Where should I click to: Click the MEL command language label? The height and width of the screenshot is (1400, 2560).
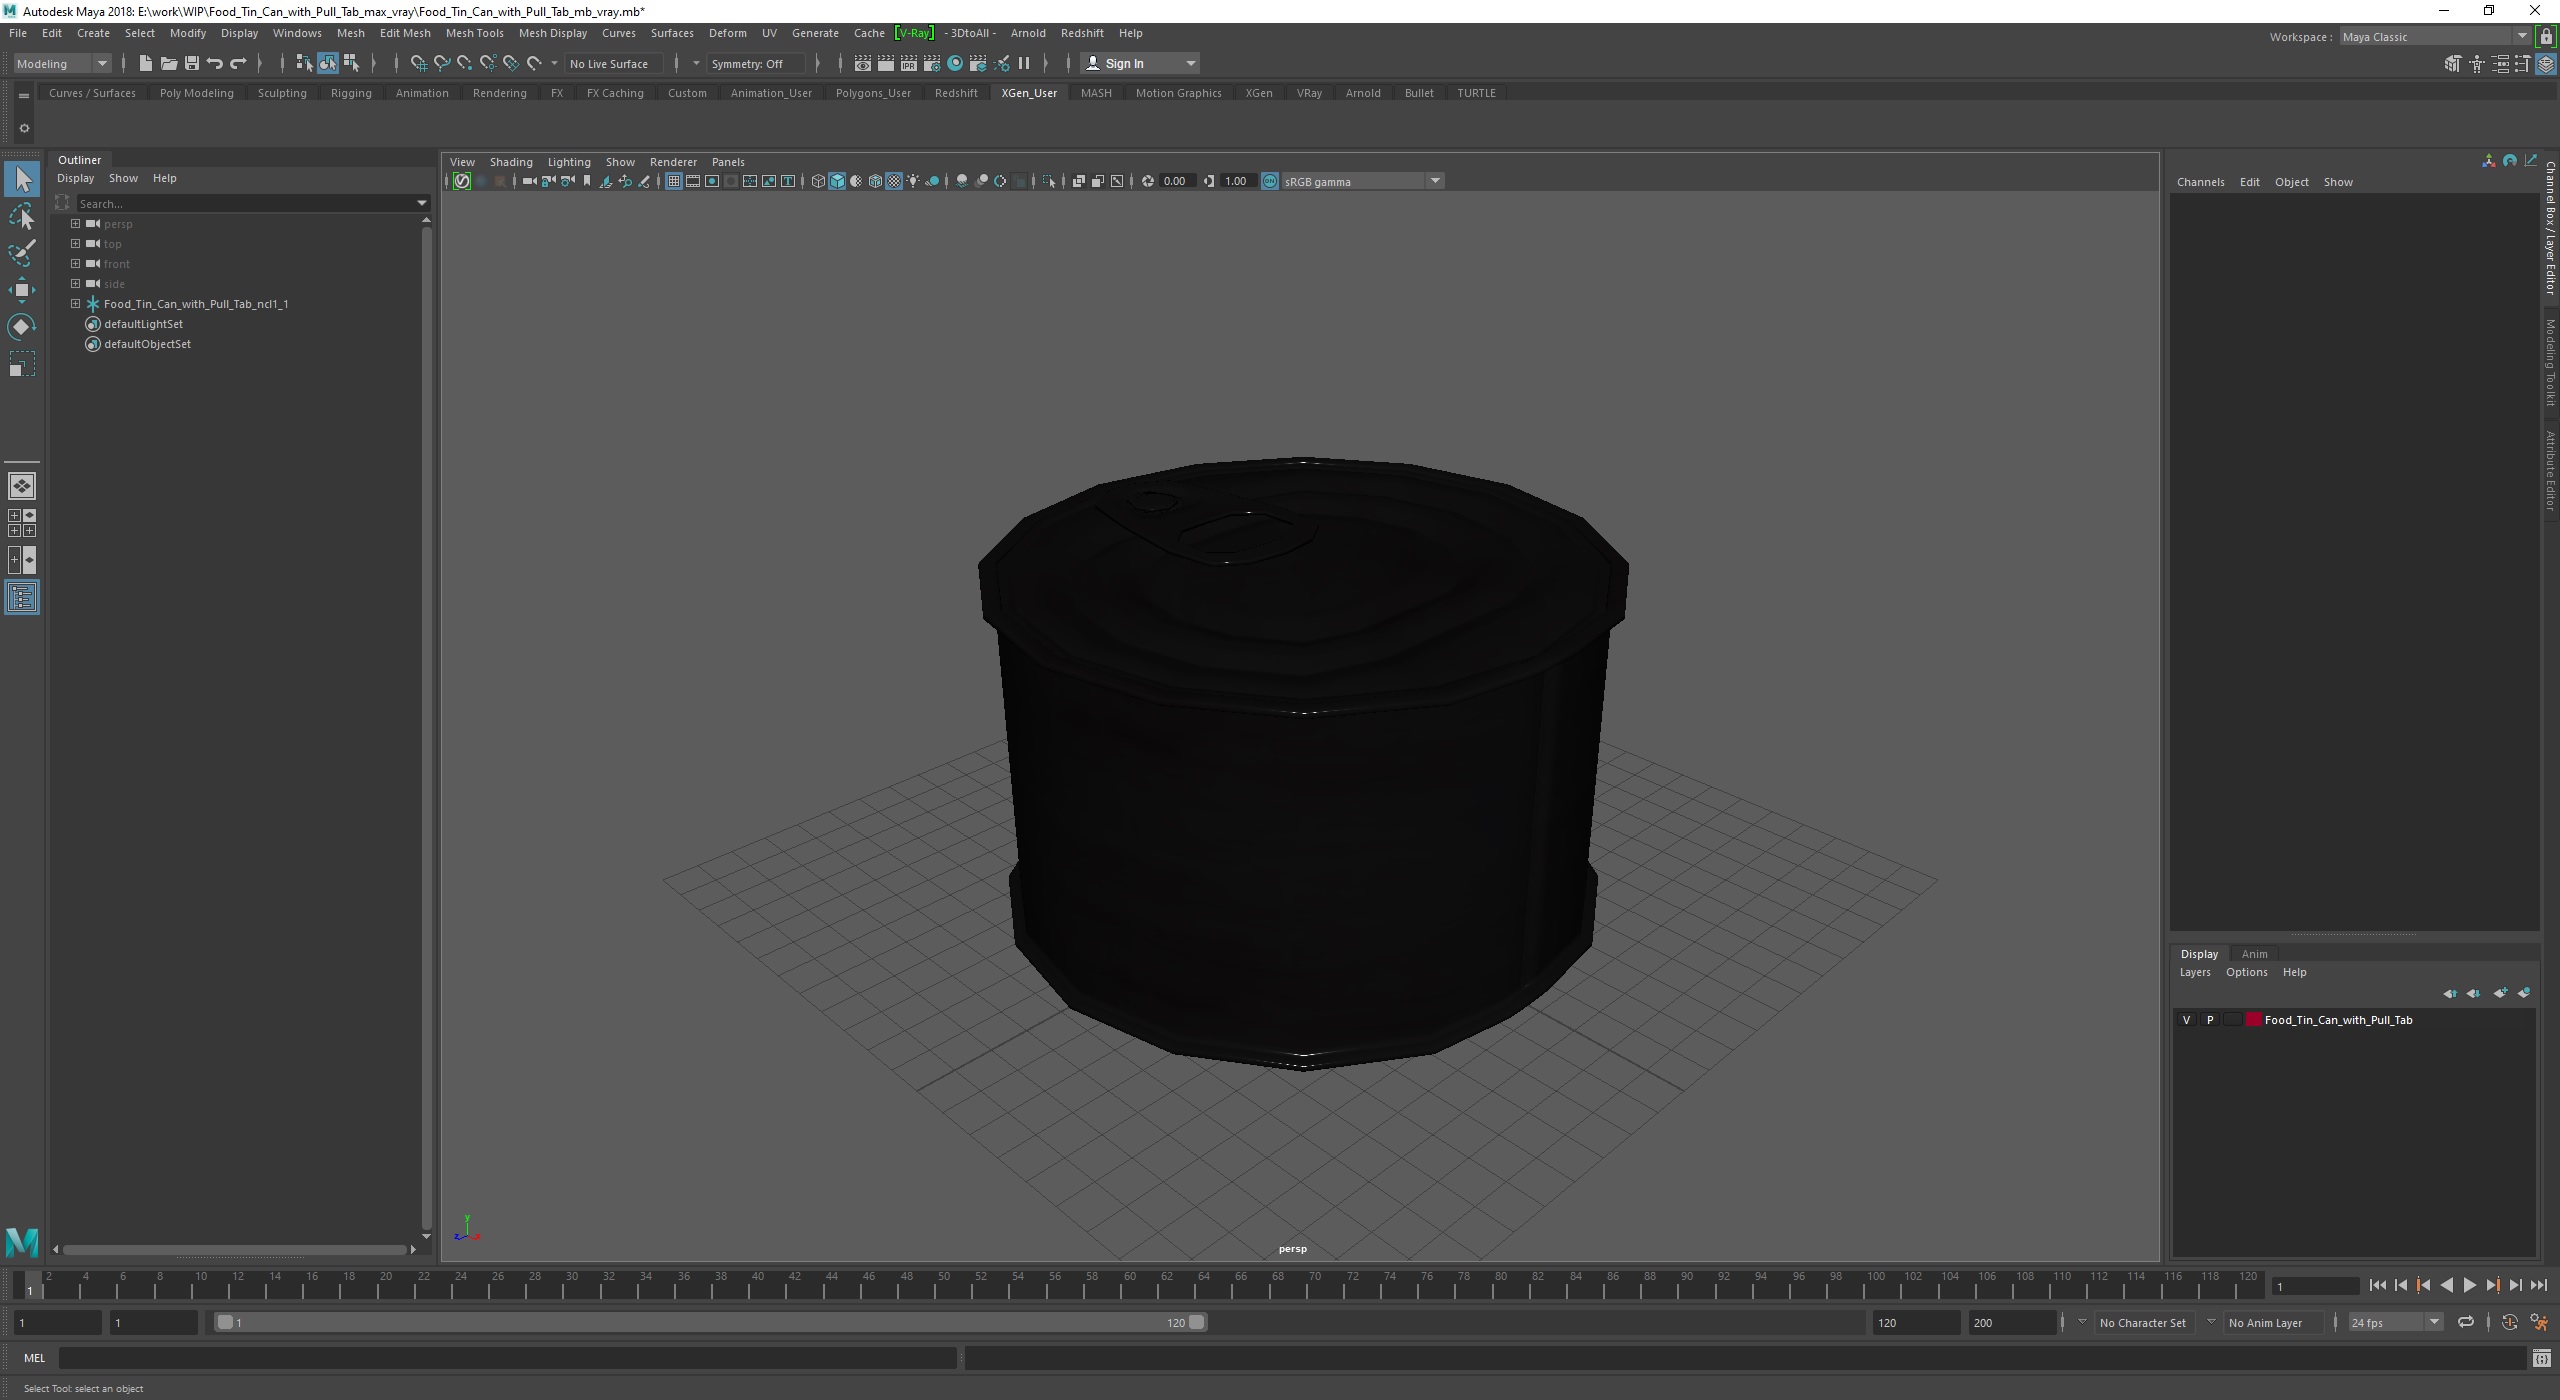[x=35, y=1358]
